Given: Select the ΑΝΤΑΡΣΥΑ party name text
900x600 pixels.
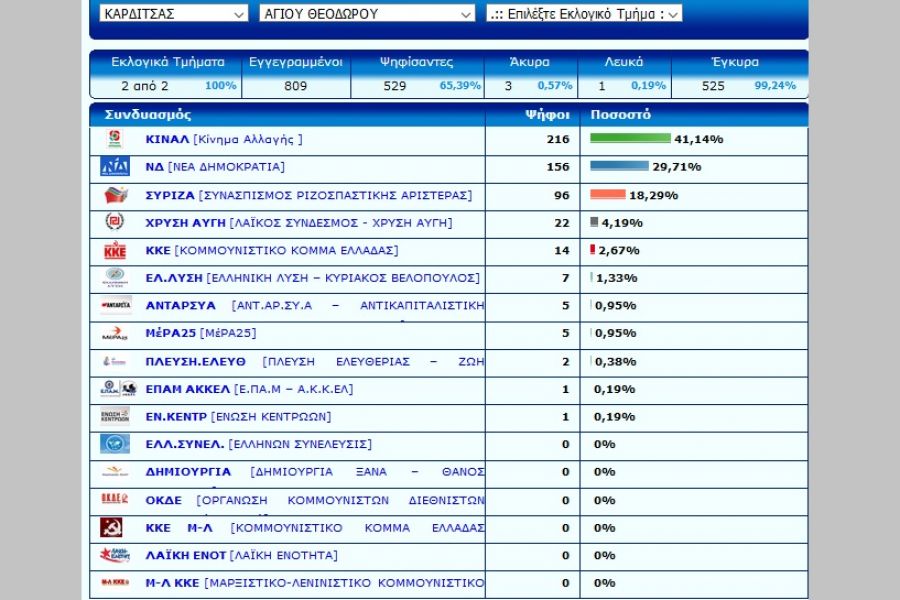Looking at the screenshot, I should pos(180,305).
